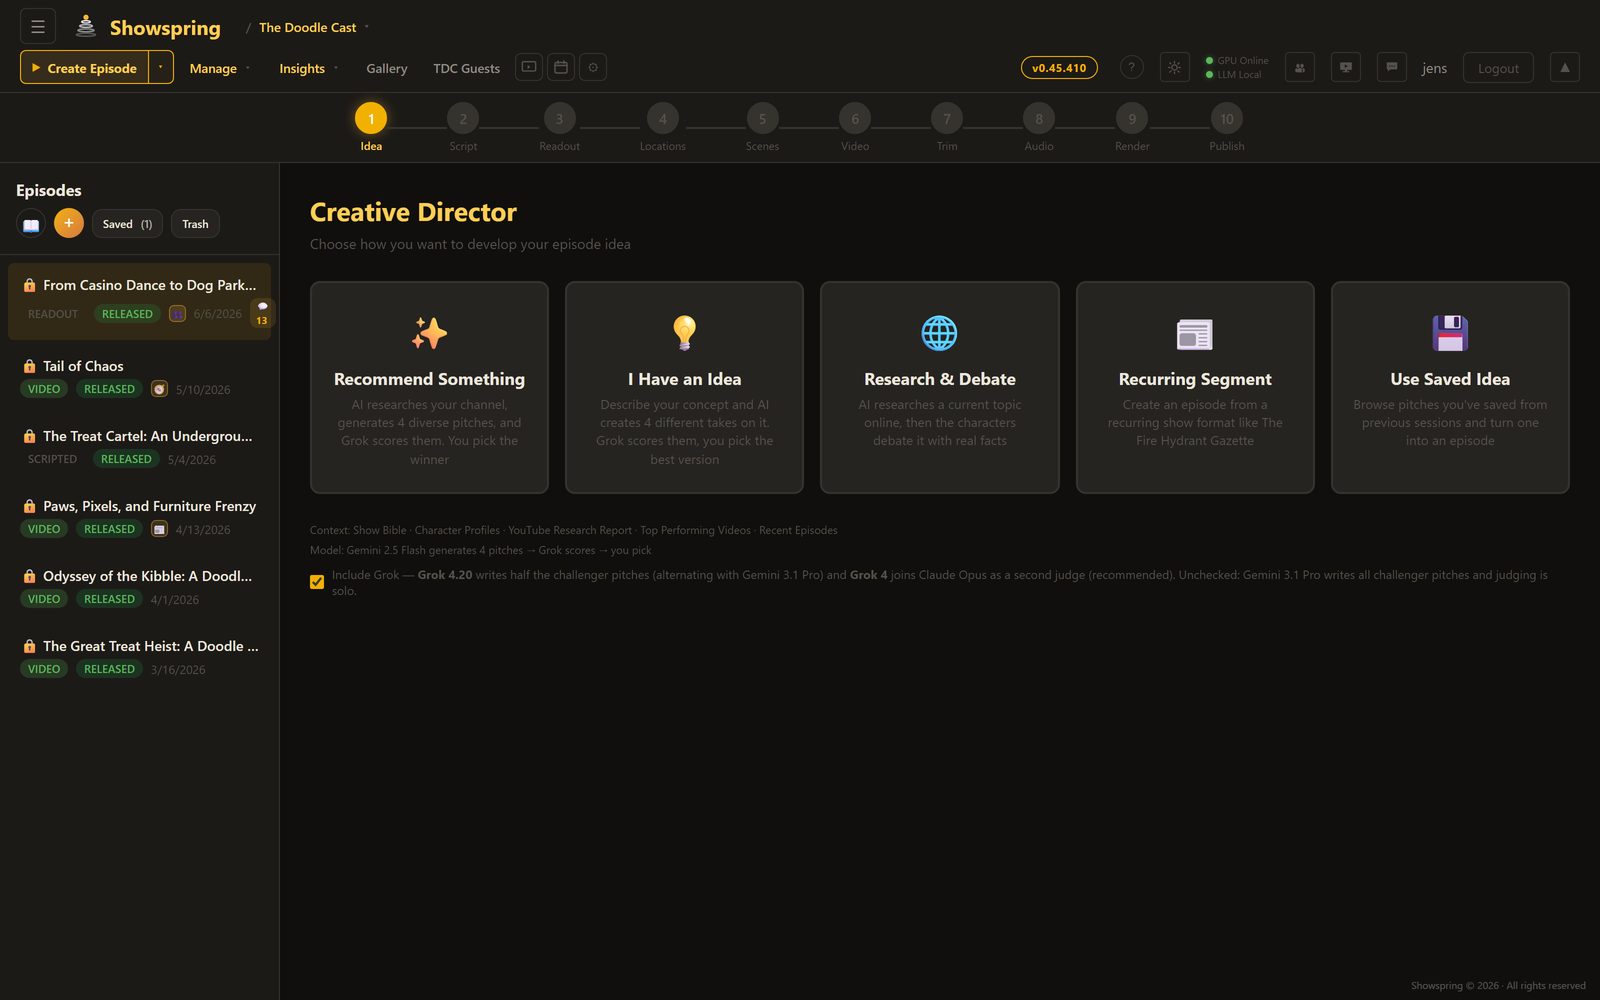Go to step 4 Locations
1600x1000 pixels.
point(663,127)
